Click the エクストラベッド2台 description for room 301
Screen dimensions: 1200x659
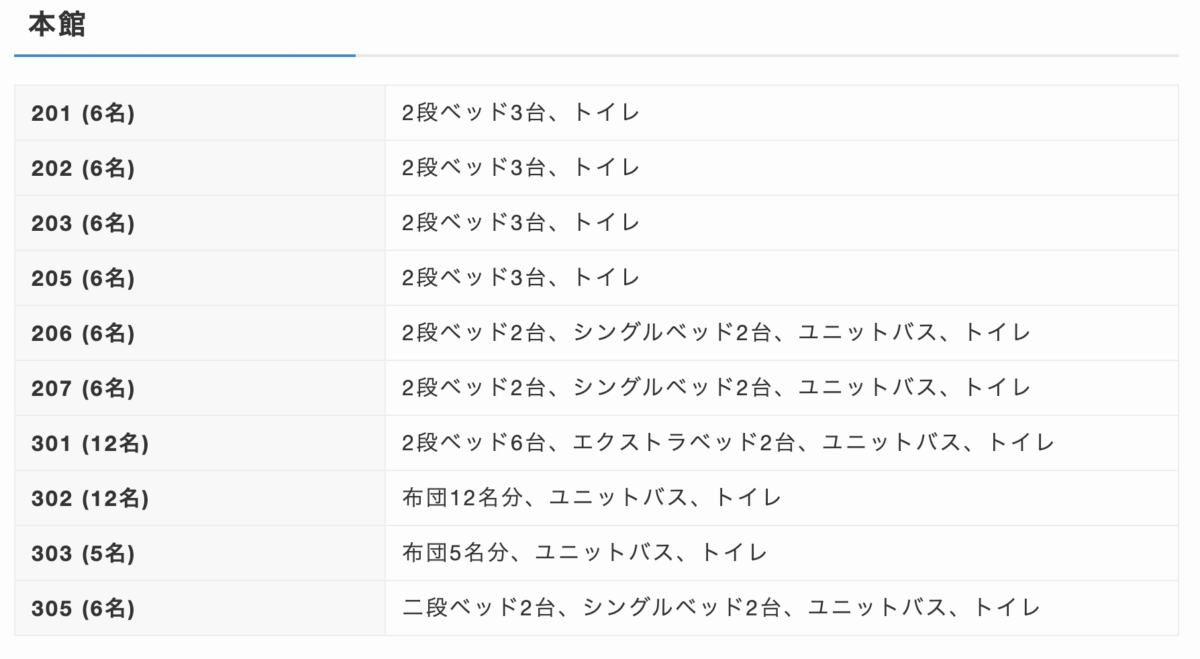click(728, 444)
